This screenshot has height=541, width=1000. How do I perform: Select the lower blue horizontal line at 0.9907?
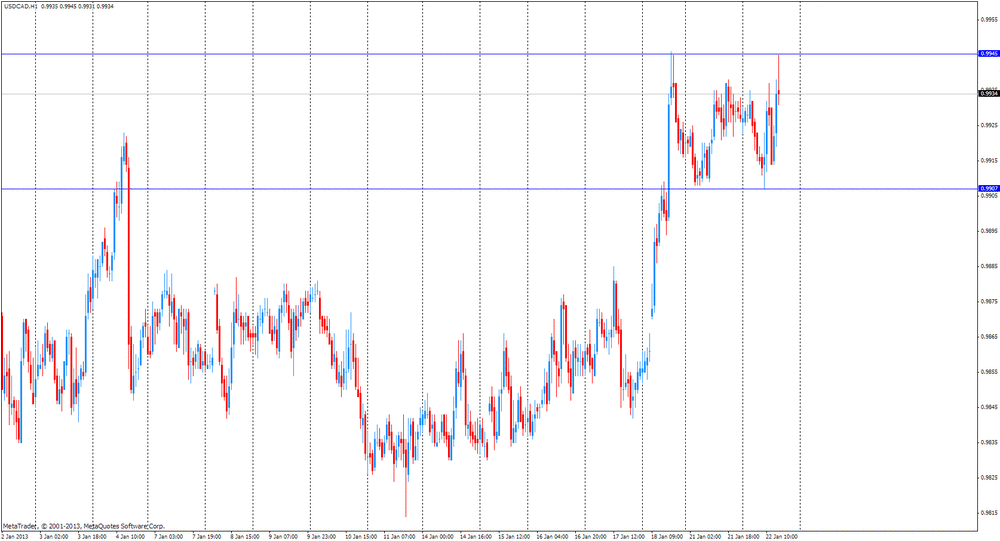489,189
